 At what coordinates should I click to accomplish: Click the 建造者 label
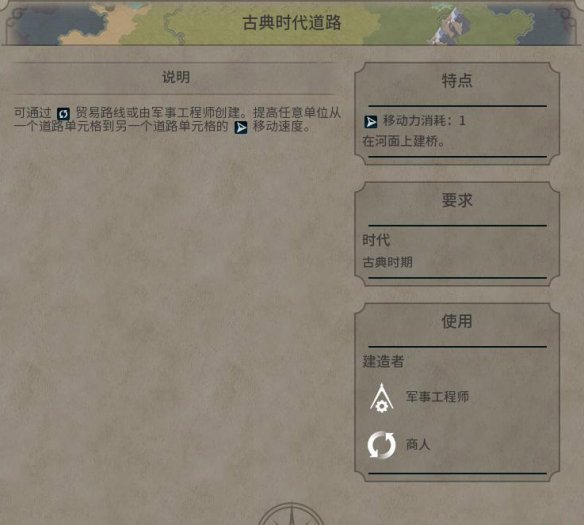point(383,361)
